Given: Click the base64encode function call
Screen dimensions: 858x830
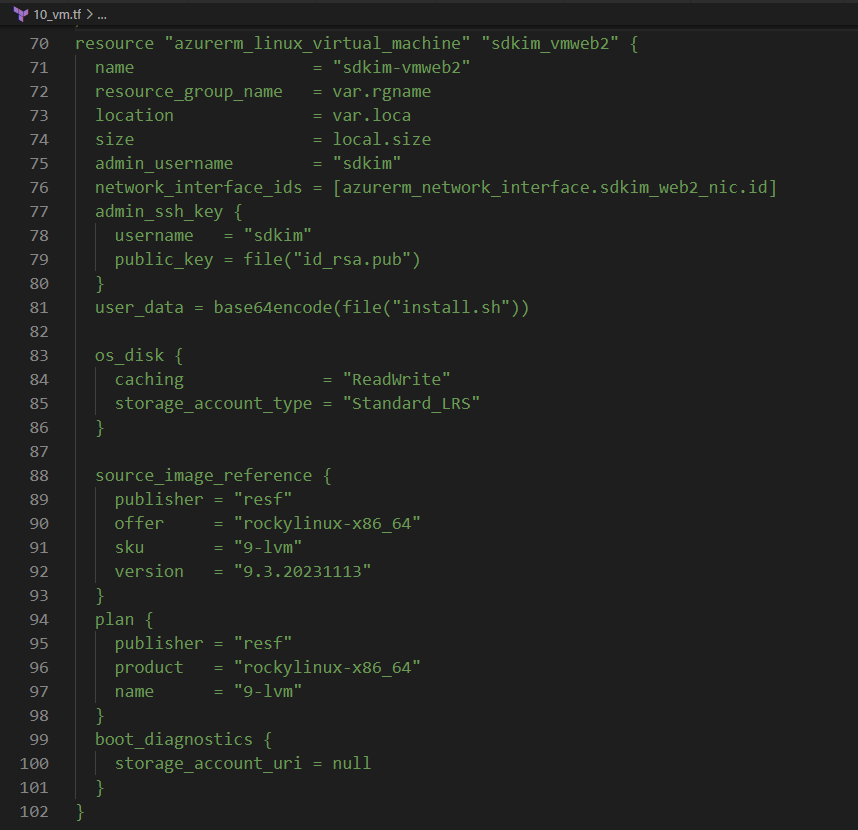Looking at the screenshot, I should click(372, 308).
